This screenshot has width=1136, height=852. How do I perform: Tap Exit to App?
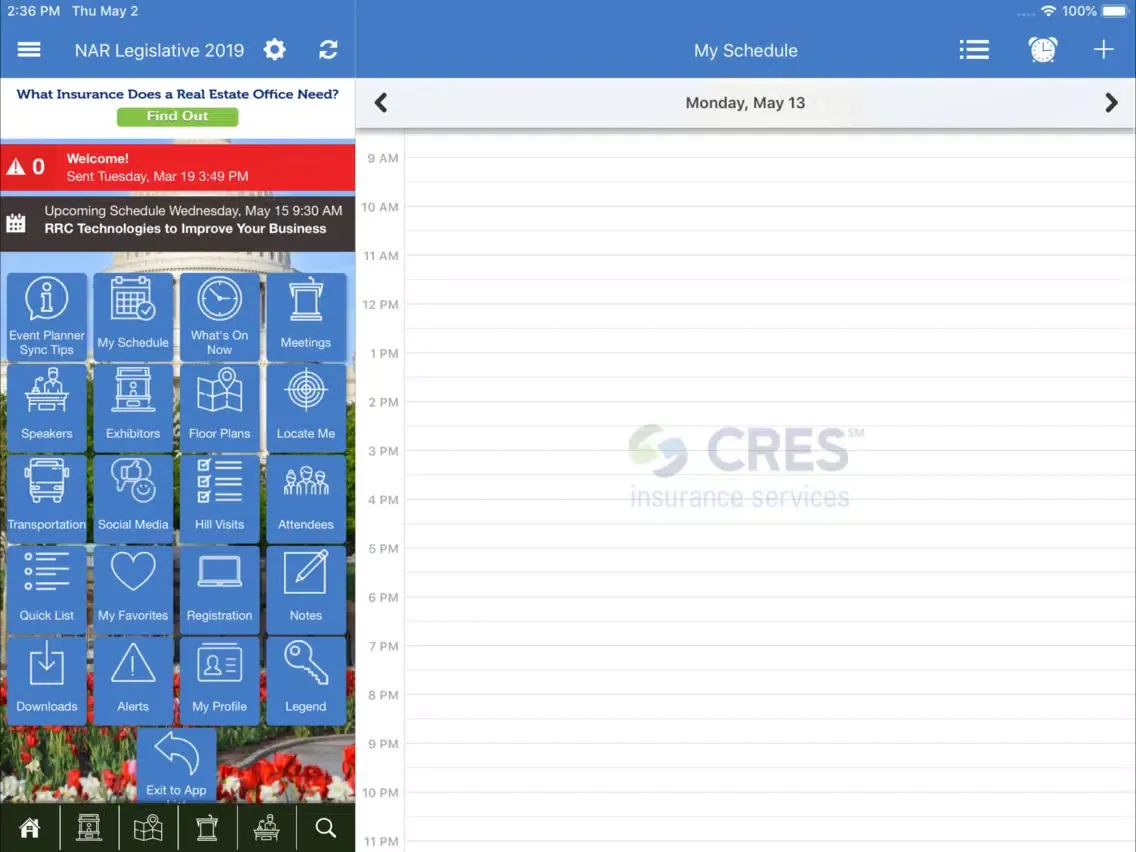click(176, 765)
